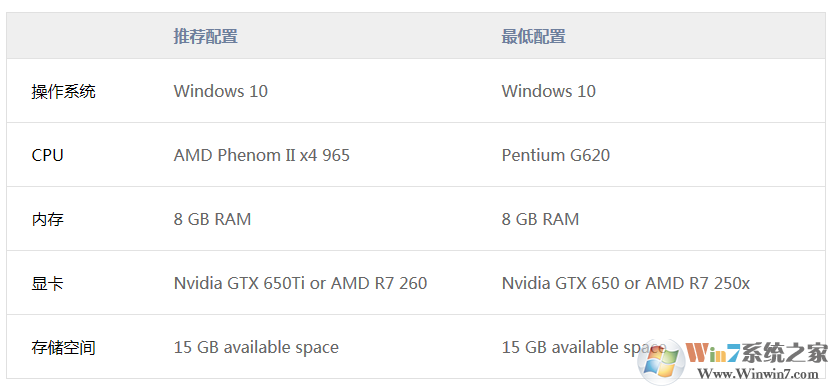Click the Win7系统之家 watermark text

[757, 353]
